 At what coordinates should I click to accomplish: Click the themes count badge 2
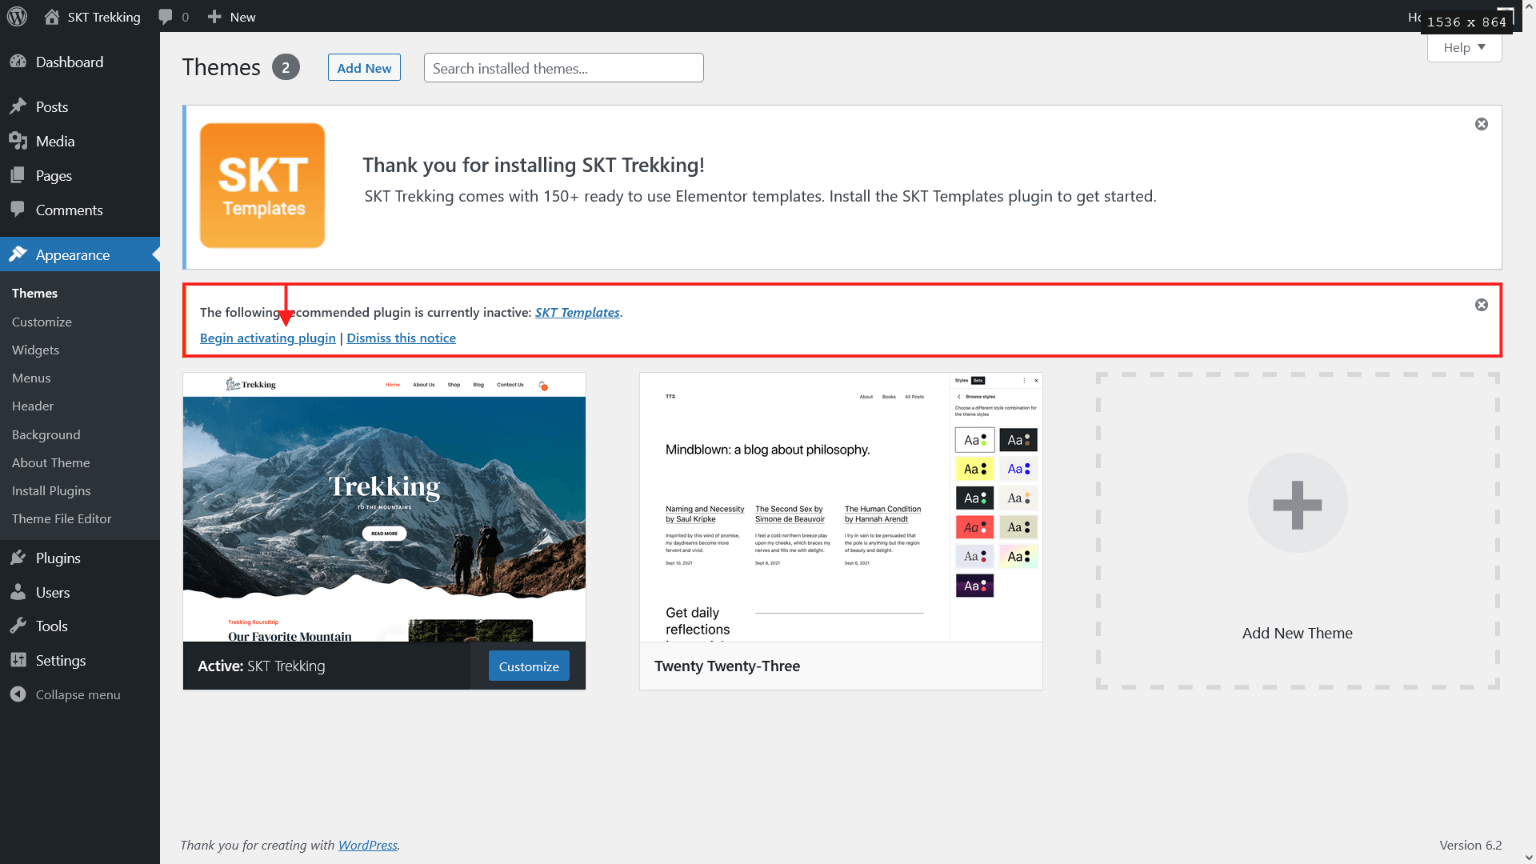click(286, 67)
